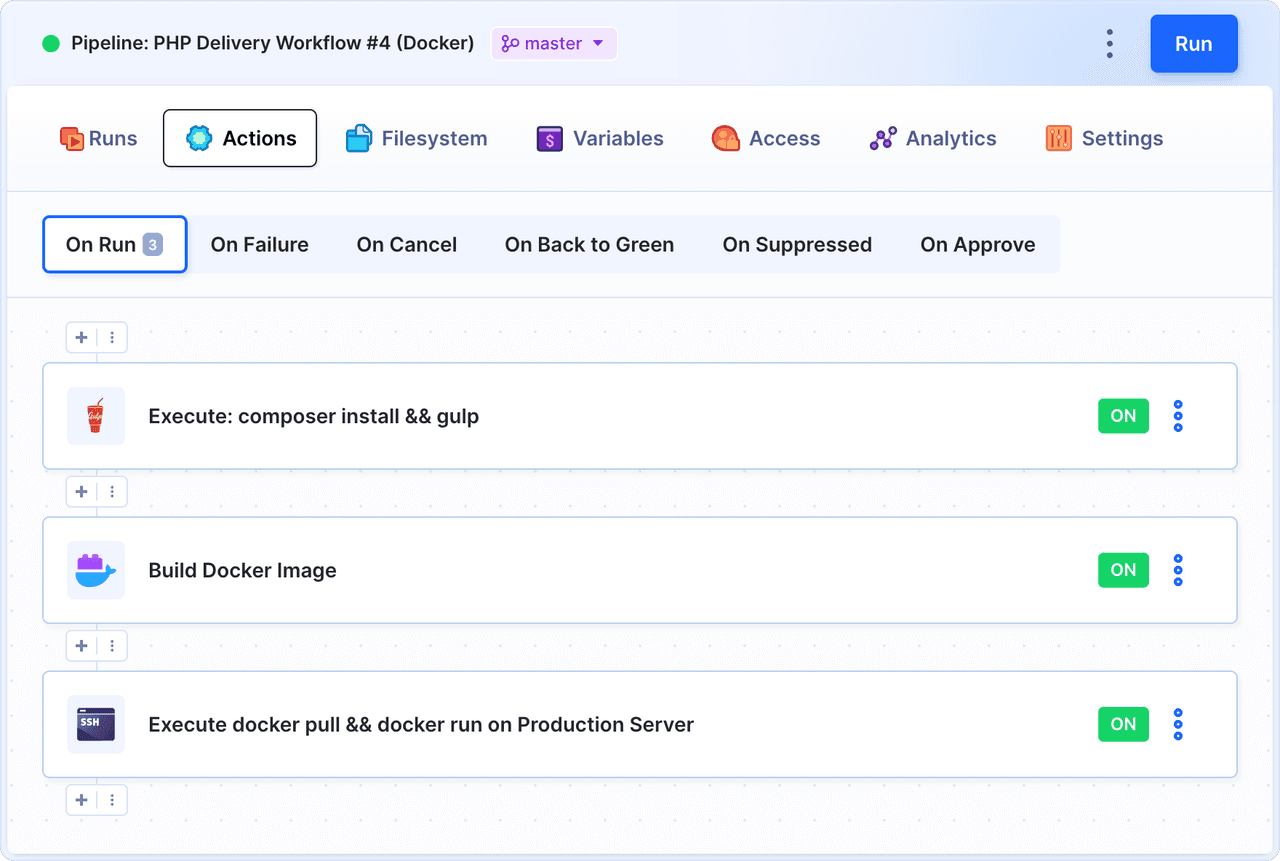
Task: Switch to On Cancel actions
Action: (x=407, y=245)
